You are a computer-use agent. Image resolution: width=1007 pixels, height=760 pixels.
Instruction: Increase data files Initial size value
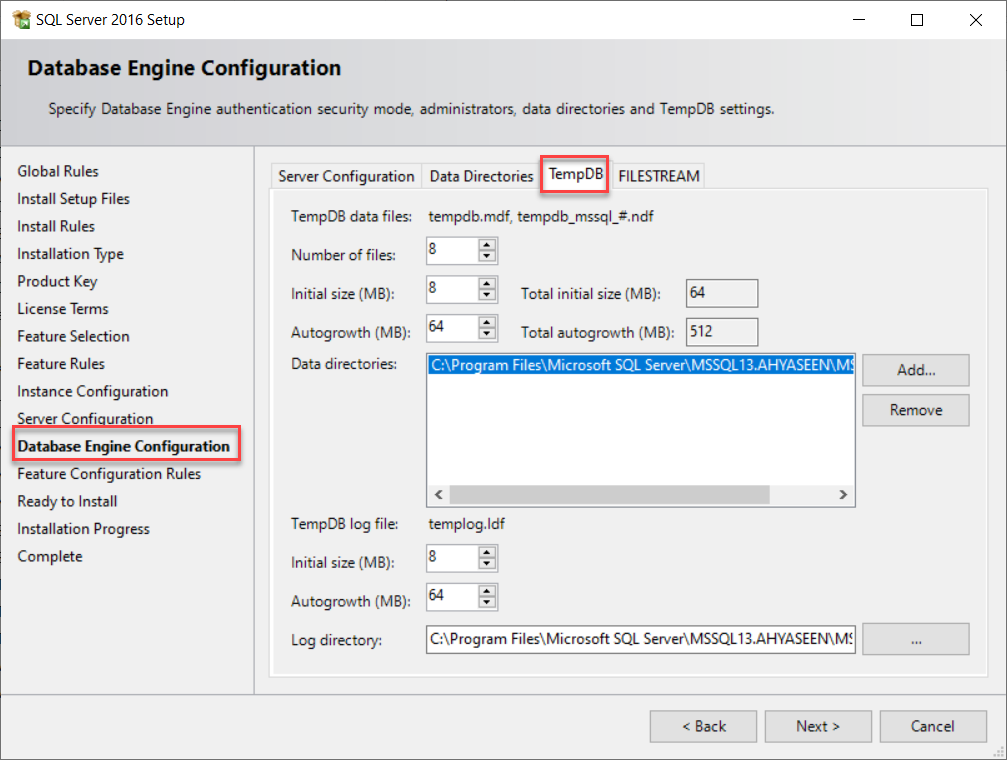click(487, 284)
